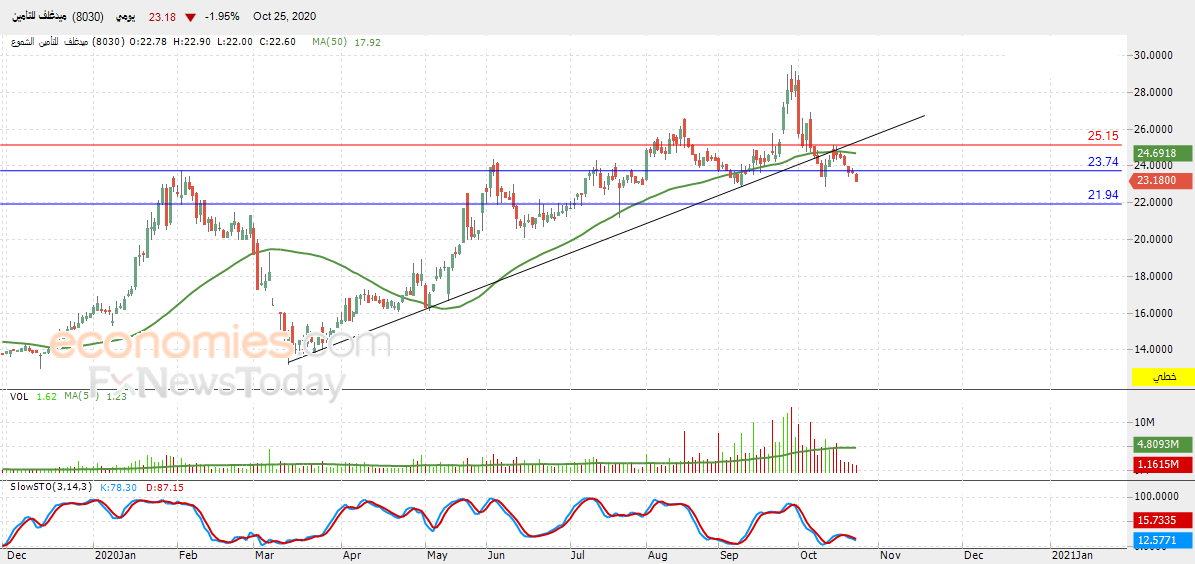Click the green 24.6918 moving average price tag
Image resolution: width=1195 pixels, height=564 pixels.
pyautogui.click(x=1161, y=153)
